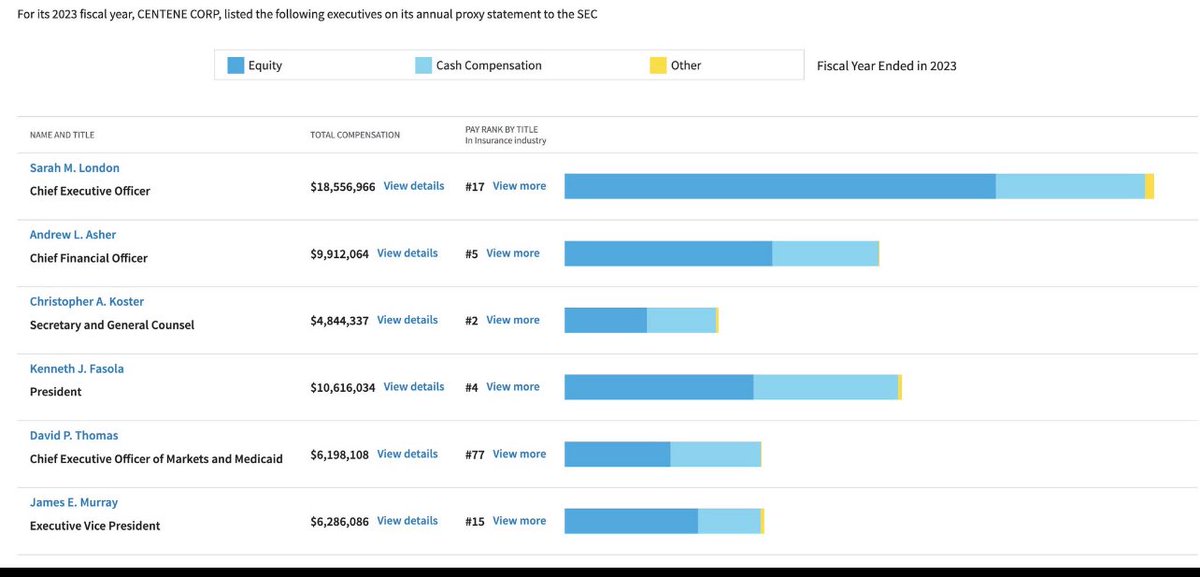Open Christopher A. Koster's profile link
The height and width of the screenshot is (577, 1200).
[x=87, y=302]
